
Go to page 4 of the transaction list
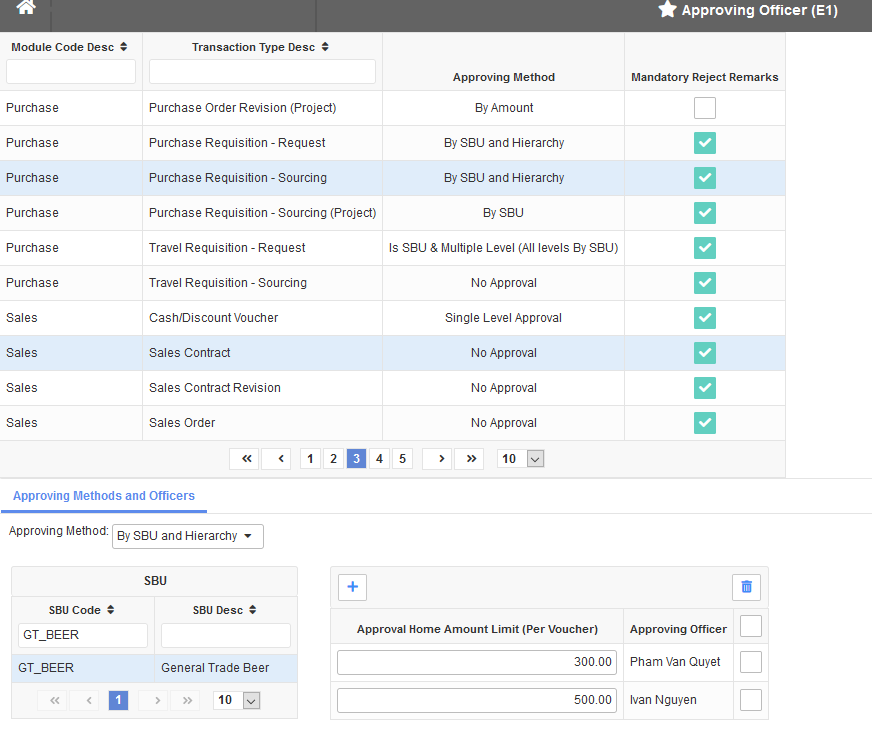click(379, 458)
